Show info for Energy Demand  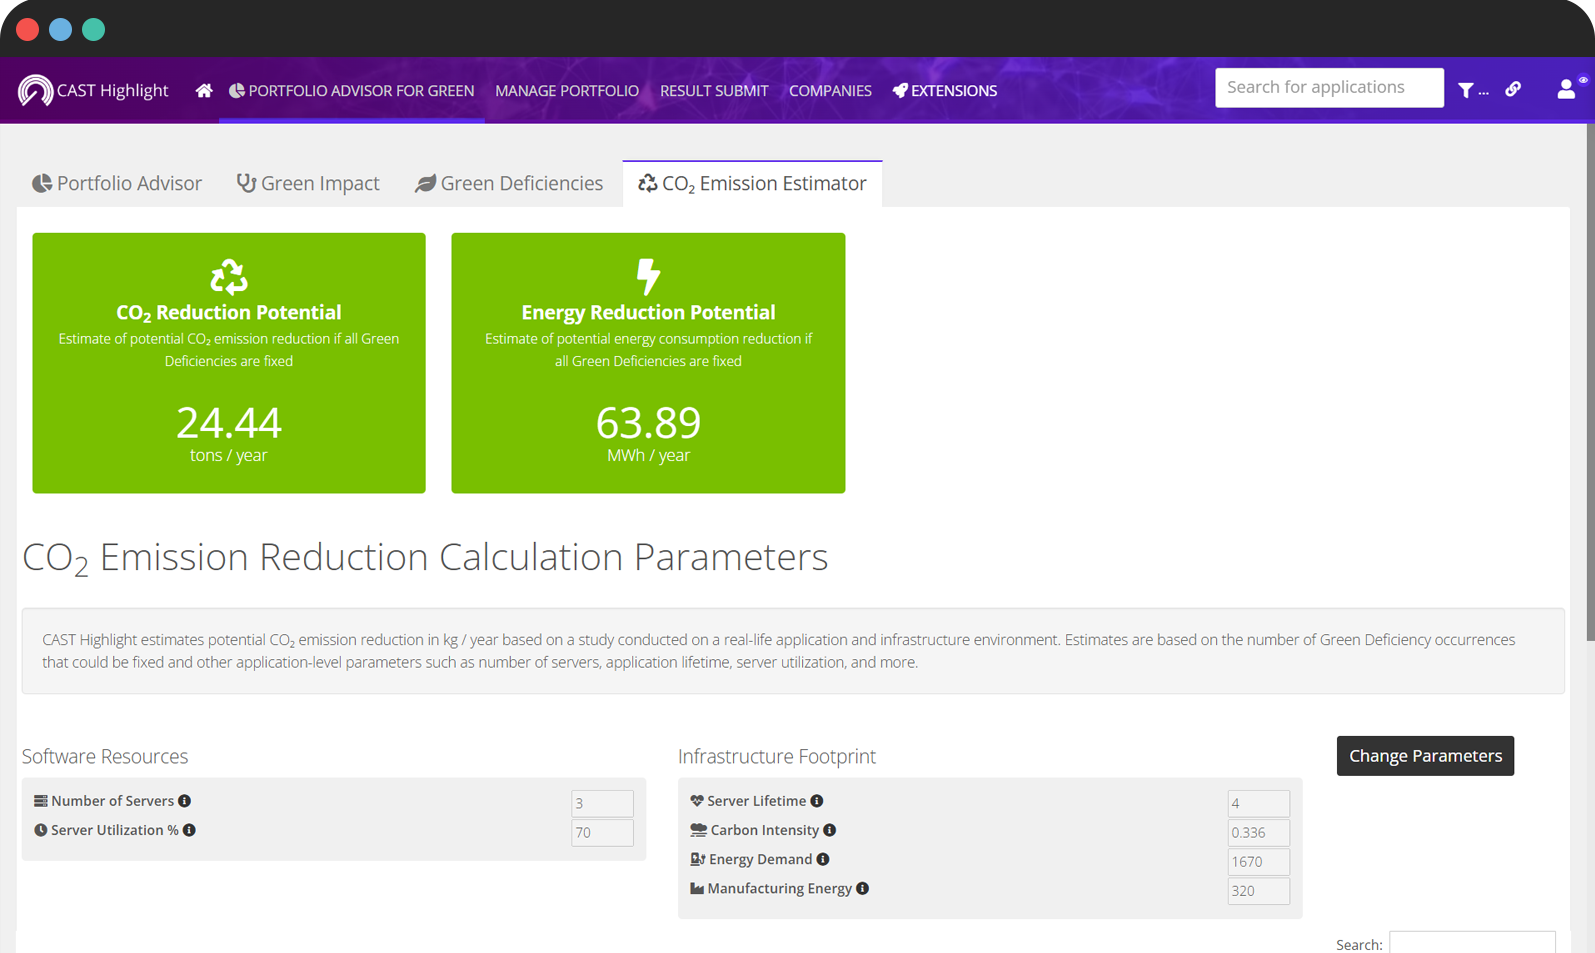click(823, 859)
